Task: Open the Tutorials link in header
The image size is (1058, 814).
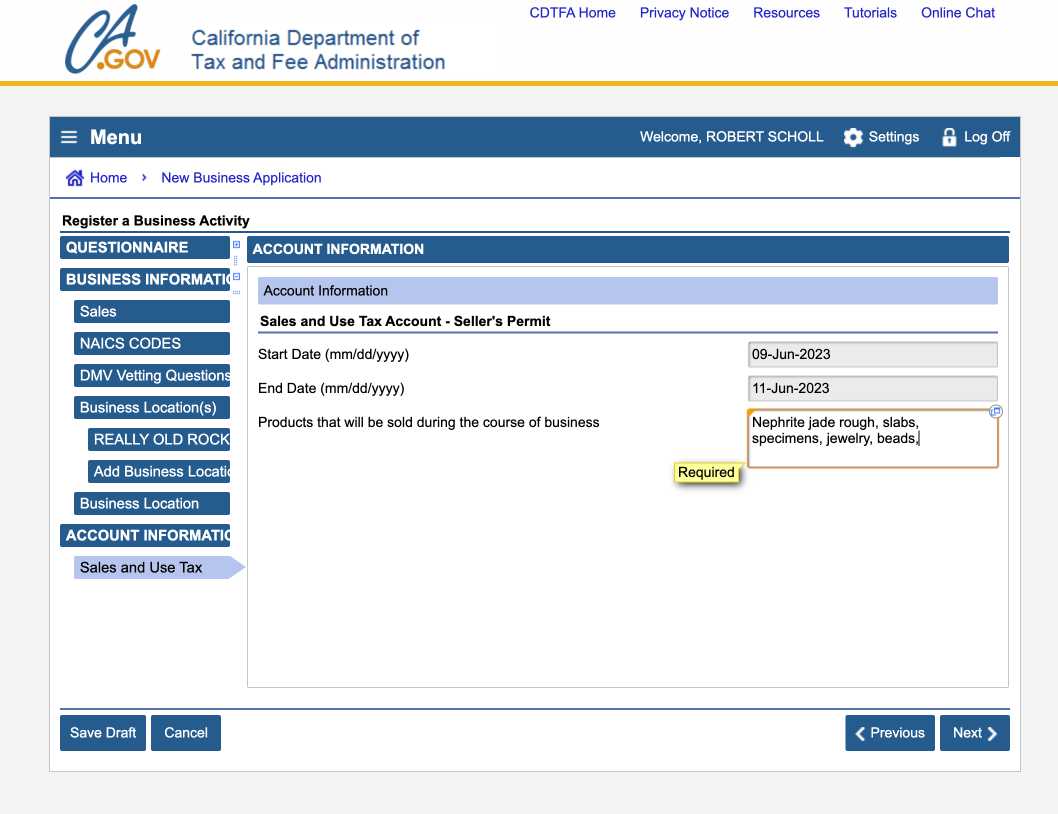Action: point(870,13)
